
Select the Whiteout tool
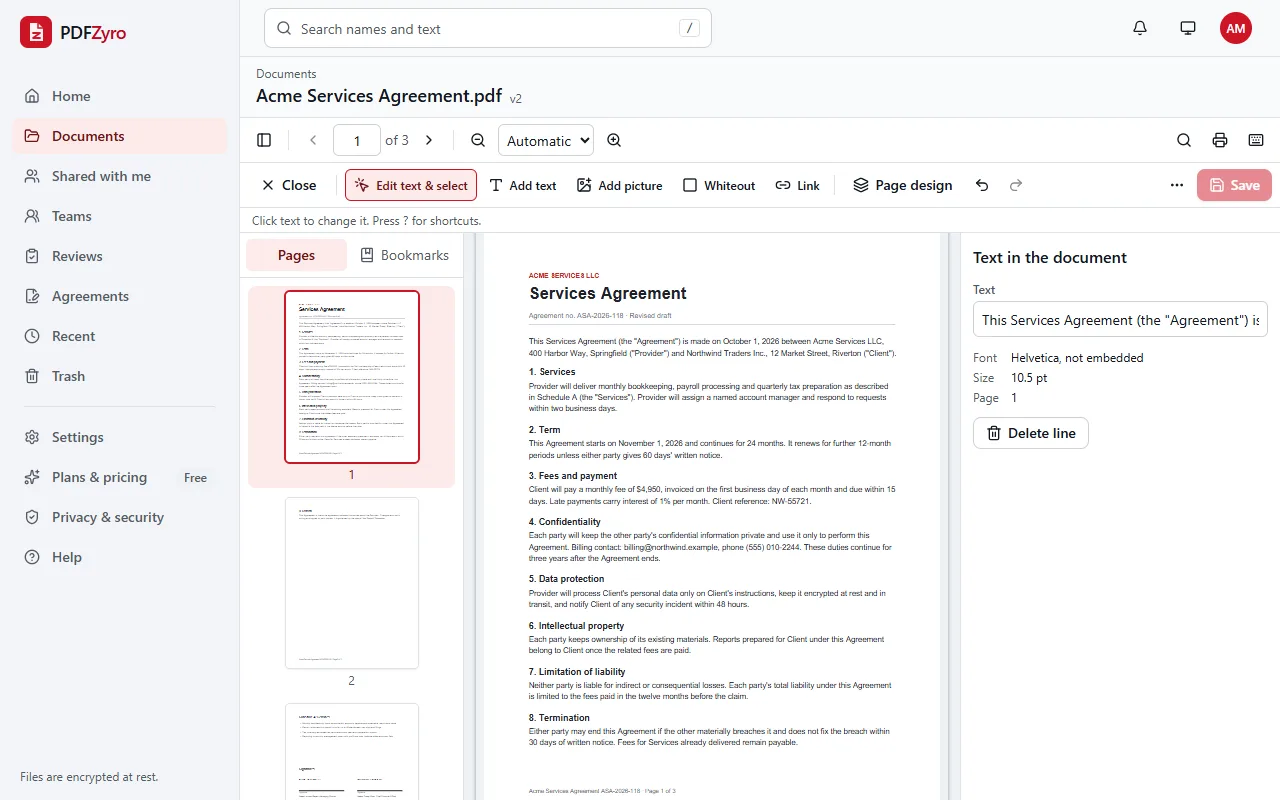(719, 185)
